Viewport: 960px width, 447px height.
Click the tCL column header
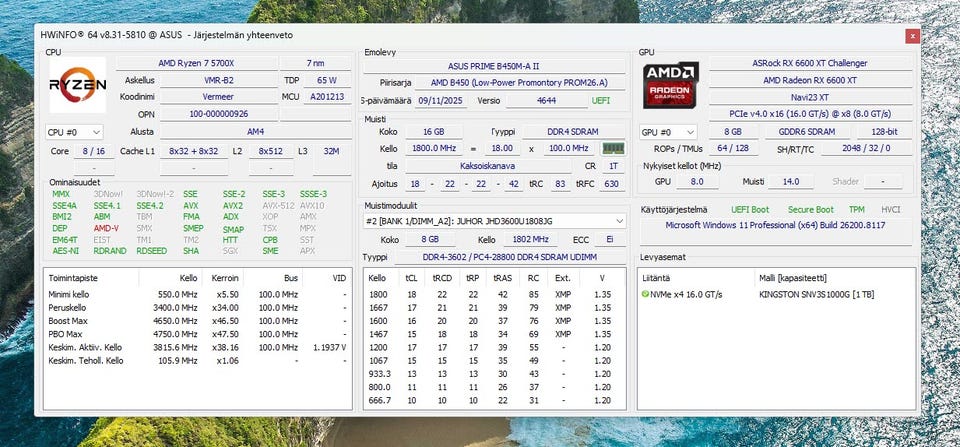tap(411, 278)
